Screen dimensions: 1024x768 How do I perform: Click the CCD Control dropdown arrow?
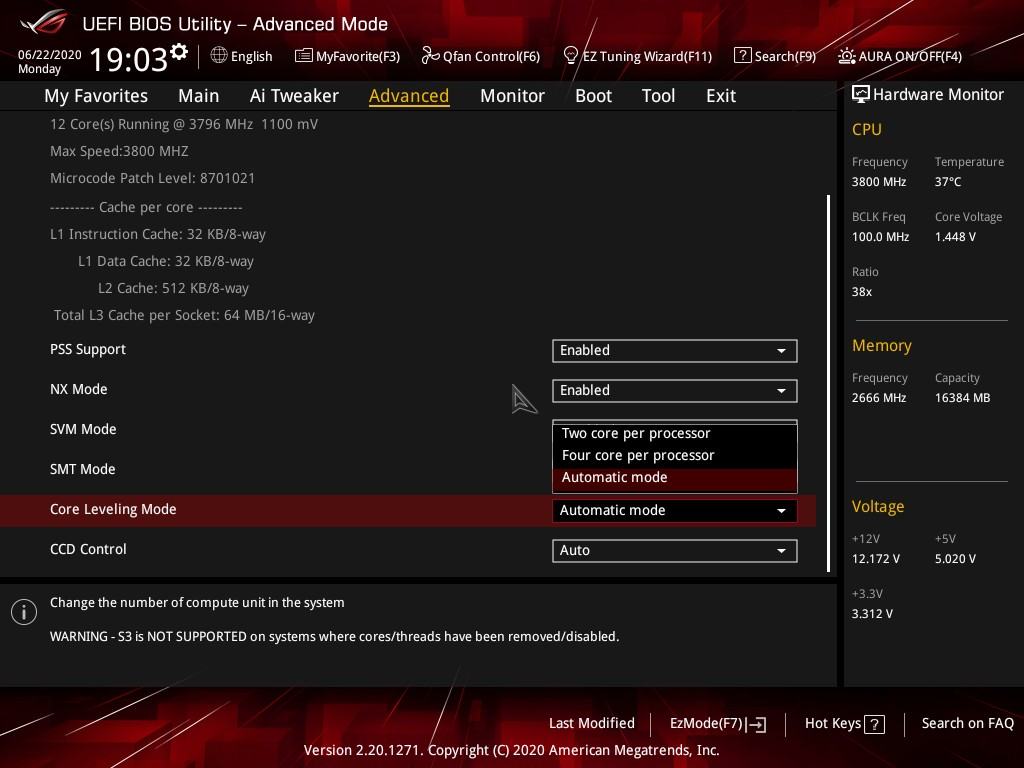tap(781, 551)
